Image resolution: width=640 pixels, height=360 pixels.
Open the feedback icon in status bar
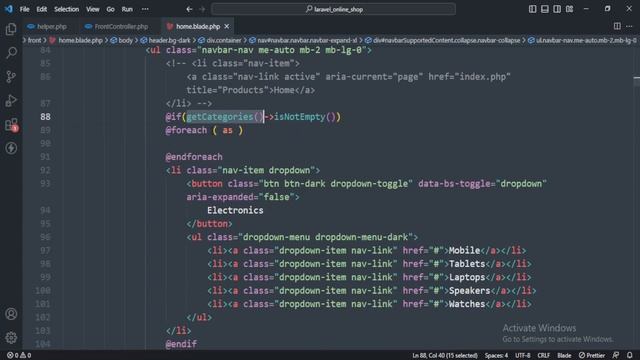pyautogui.click(x=616, y=355)
